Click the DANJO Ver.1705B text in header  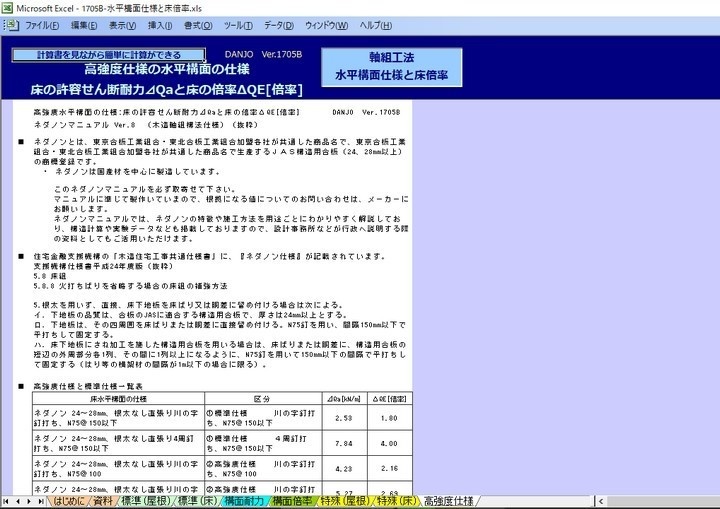263,54
